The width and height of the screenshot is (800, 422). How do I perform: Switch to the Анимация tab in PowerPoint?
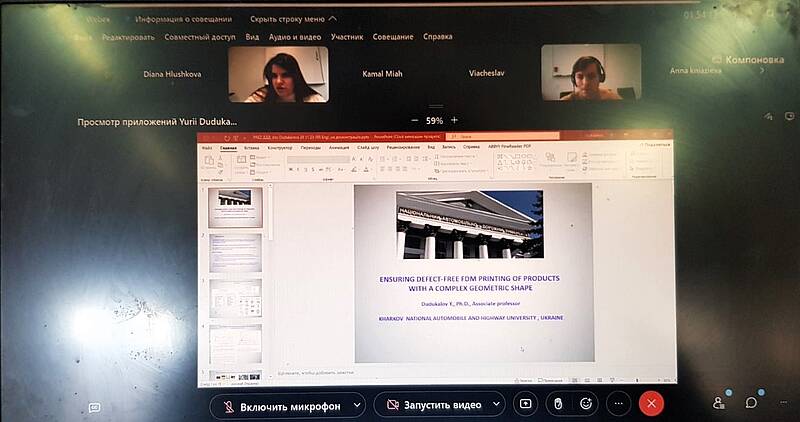(339, 147)
